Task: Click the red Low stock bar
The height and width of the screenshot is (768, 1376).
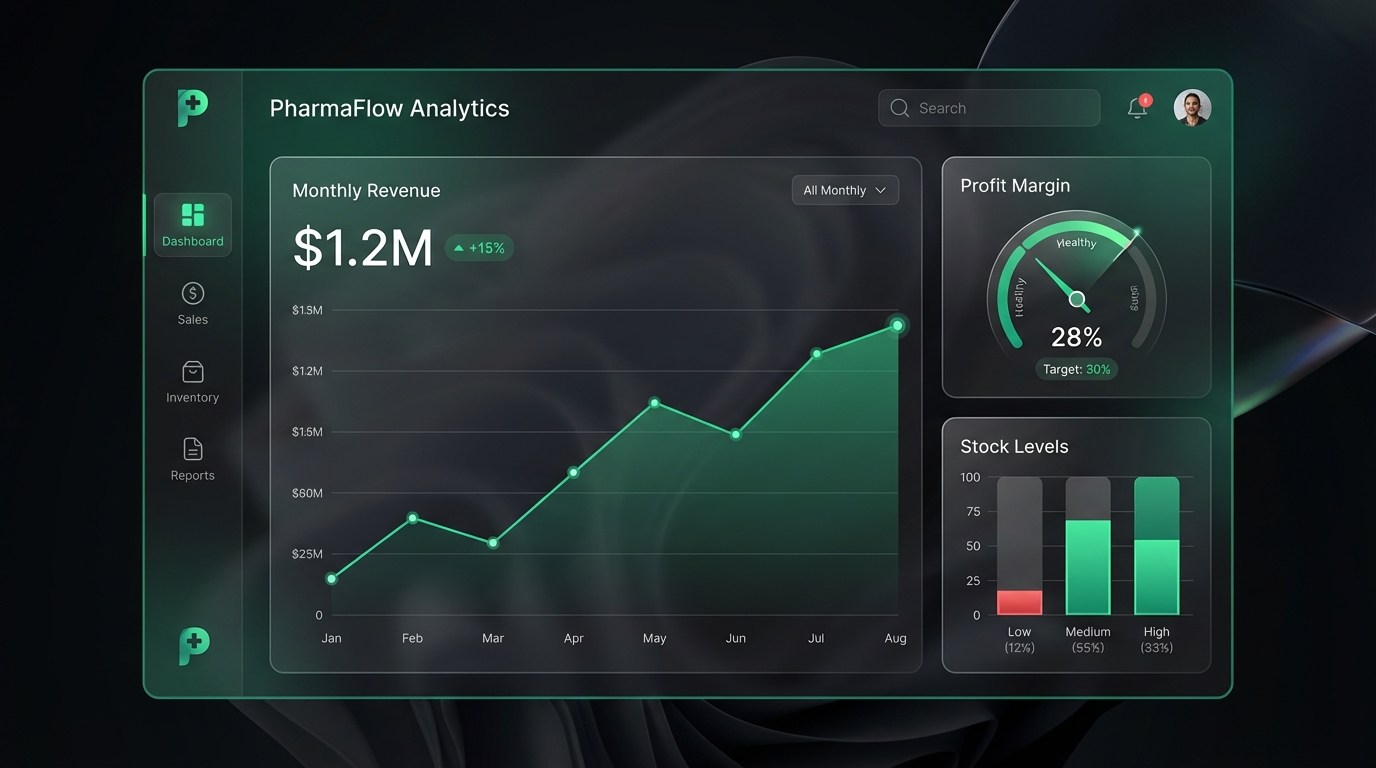Action: (1019, 602)
